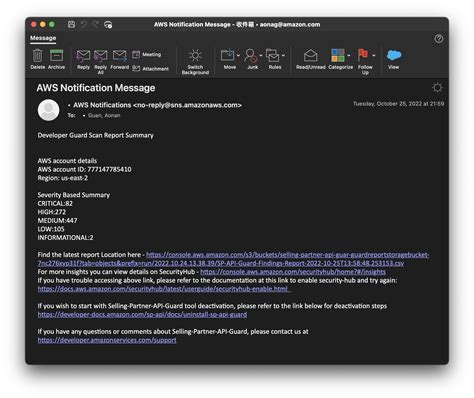The width and height of the screenshot is (474, 398).
Task: Expand the Junk options arrow
Action: click(261, 55)
